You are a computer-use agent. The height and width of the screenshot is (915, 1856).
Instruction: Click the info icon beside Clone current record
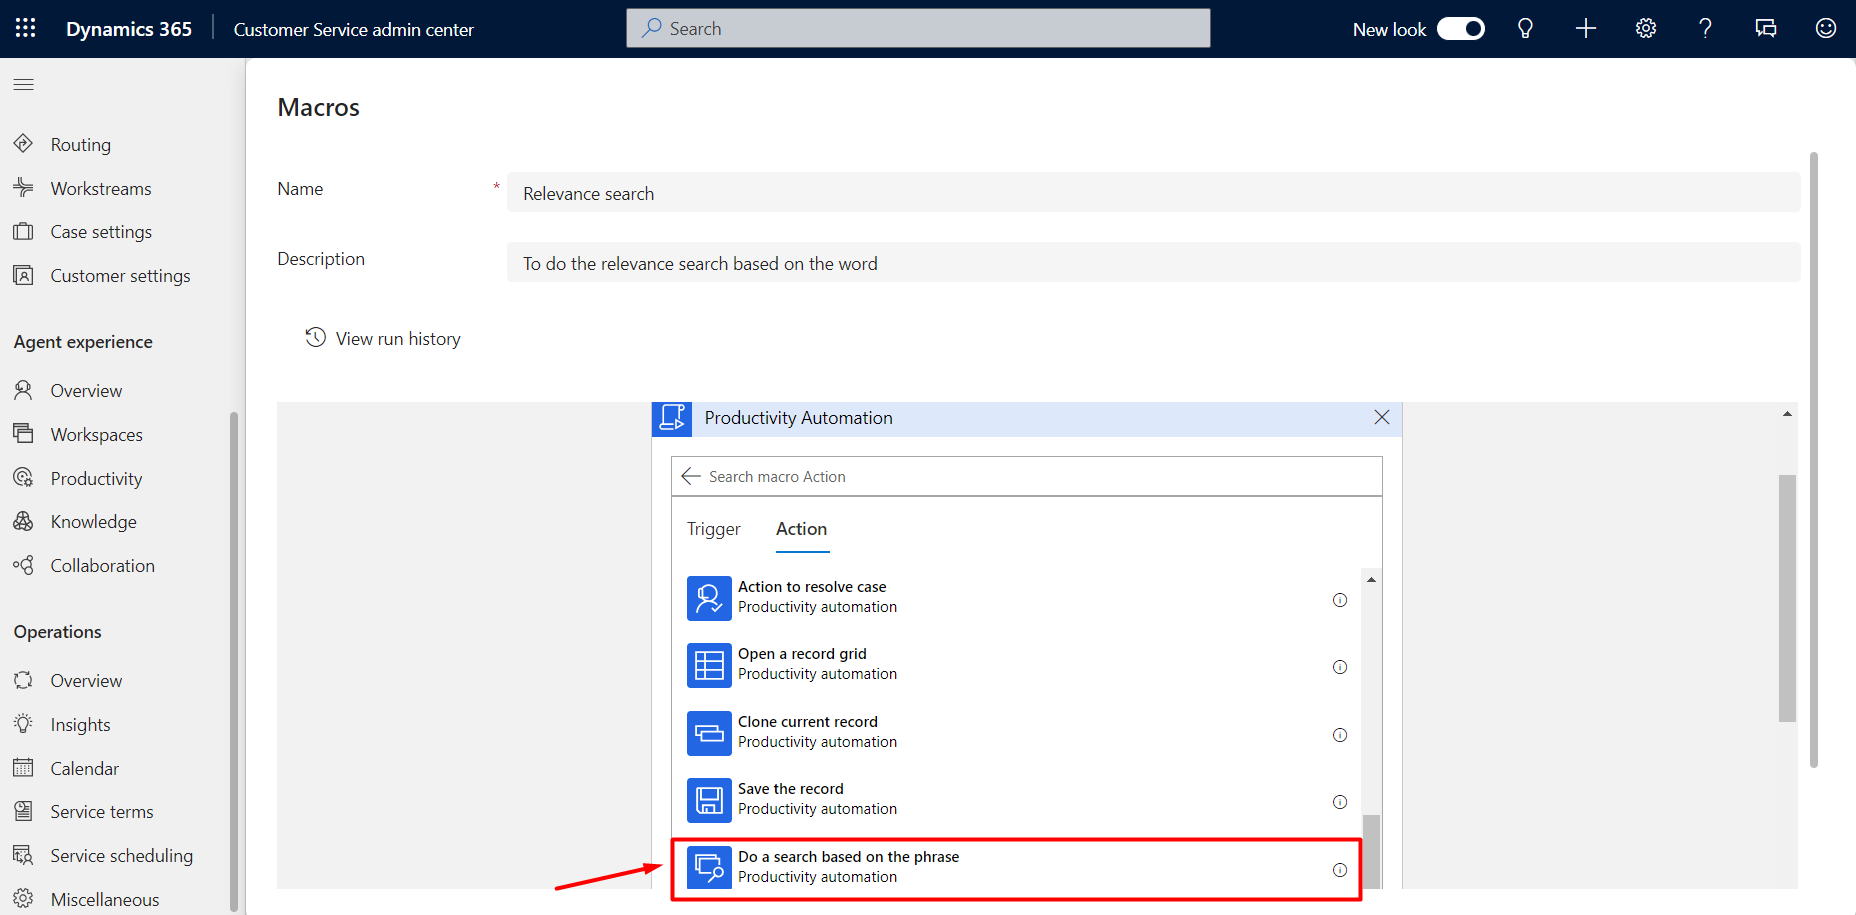(1340, 735)
